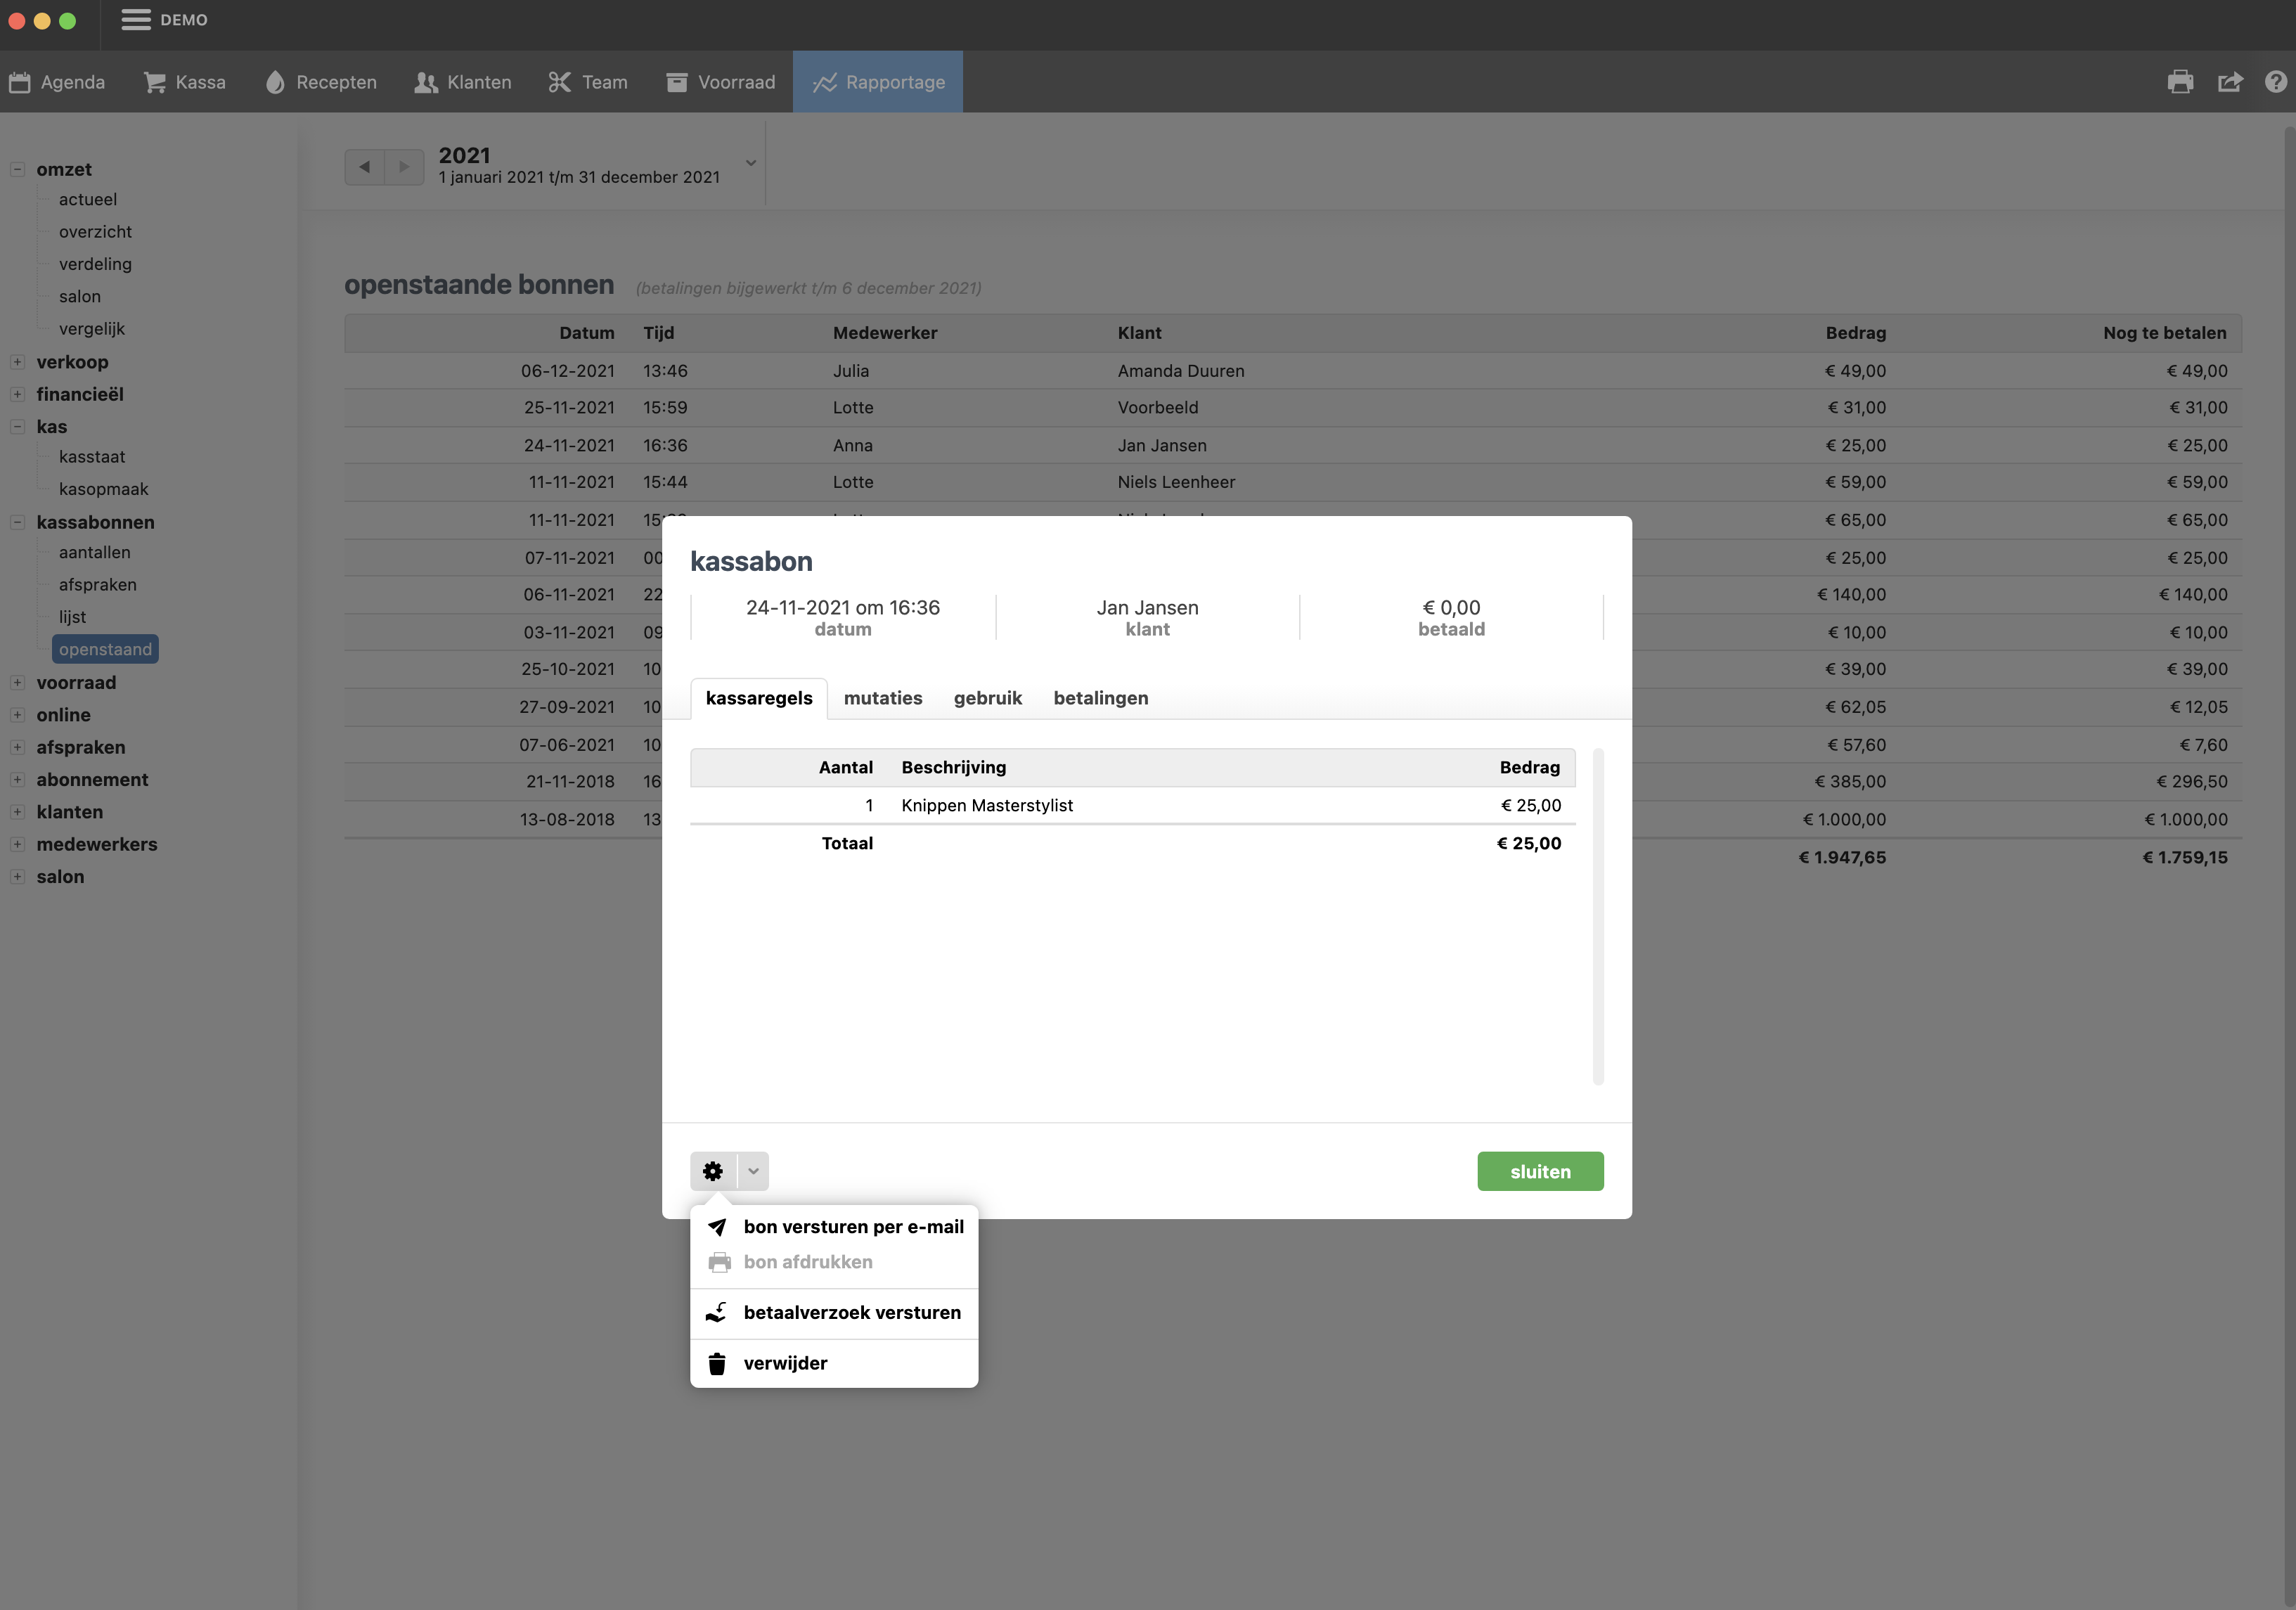Viewport: 2296px width, 1610px height.
Task: Click the dialog's vertical scrollbar
Action: (1598, 916)
